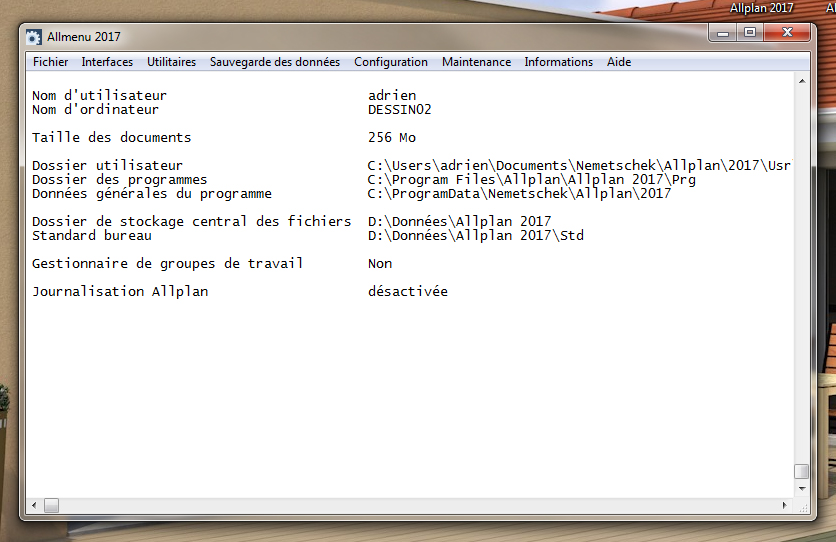The image size is (836, 542).
Task: Click horizontal scrollbar right arrow
Action: tap(784, 505)
